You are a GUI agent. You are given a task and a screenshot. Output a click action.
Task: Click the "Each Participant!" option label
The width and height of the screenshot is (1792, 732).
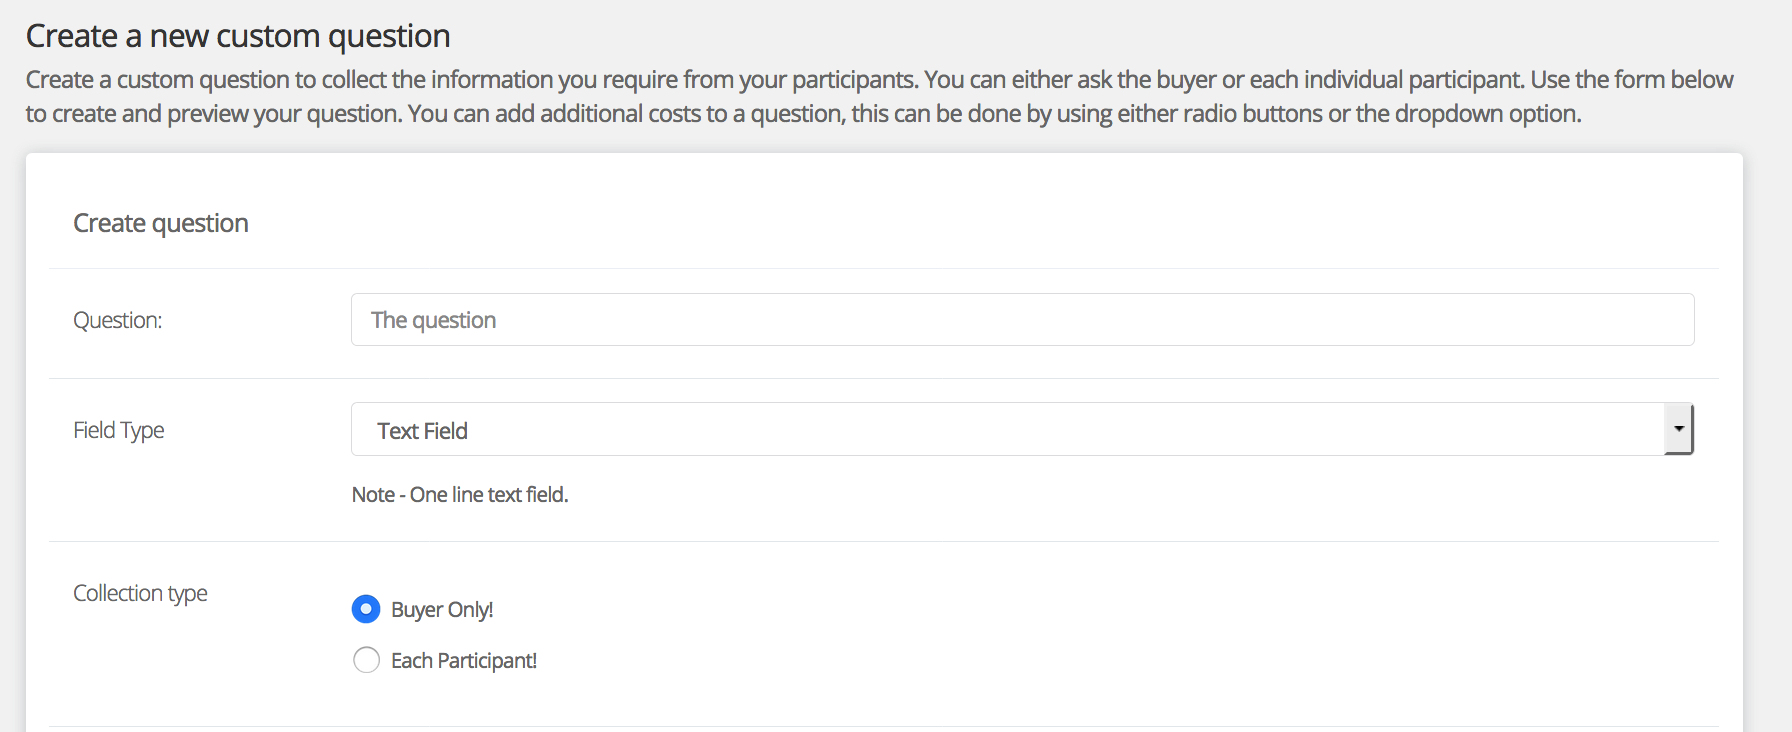tap(464, 661)
